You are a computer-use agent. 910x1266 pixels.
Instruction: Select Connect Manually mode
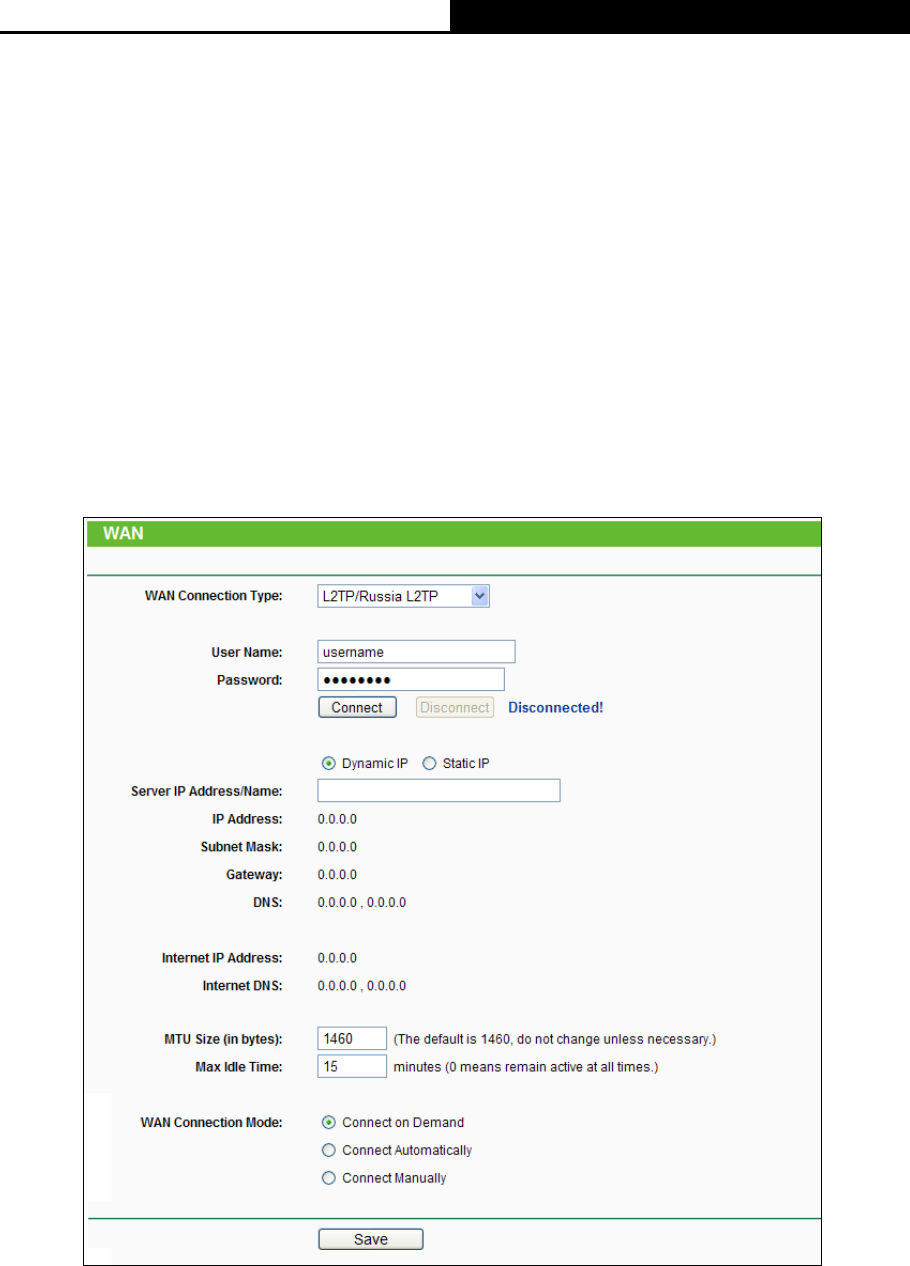pyautogui.click(x=328, y=1179)
